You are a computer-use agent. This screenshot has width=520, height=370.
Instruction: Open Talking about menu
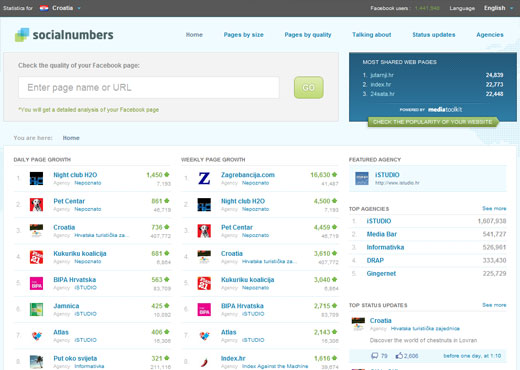click(372, 35)
